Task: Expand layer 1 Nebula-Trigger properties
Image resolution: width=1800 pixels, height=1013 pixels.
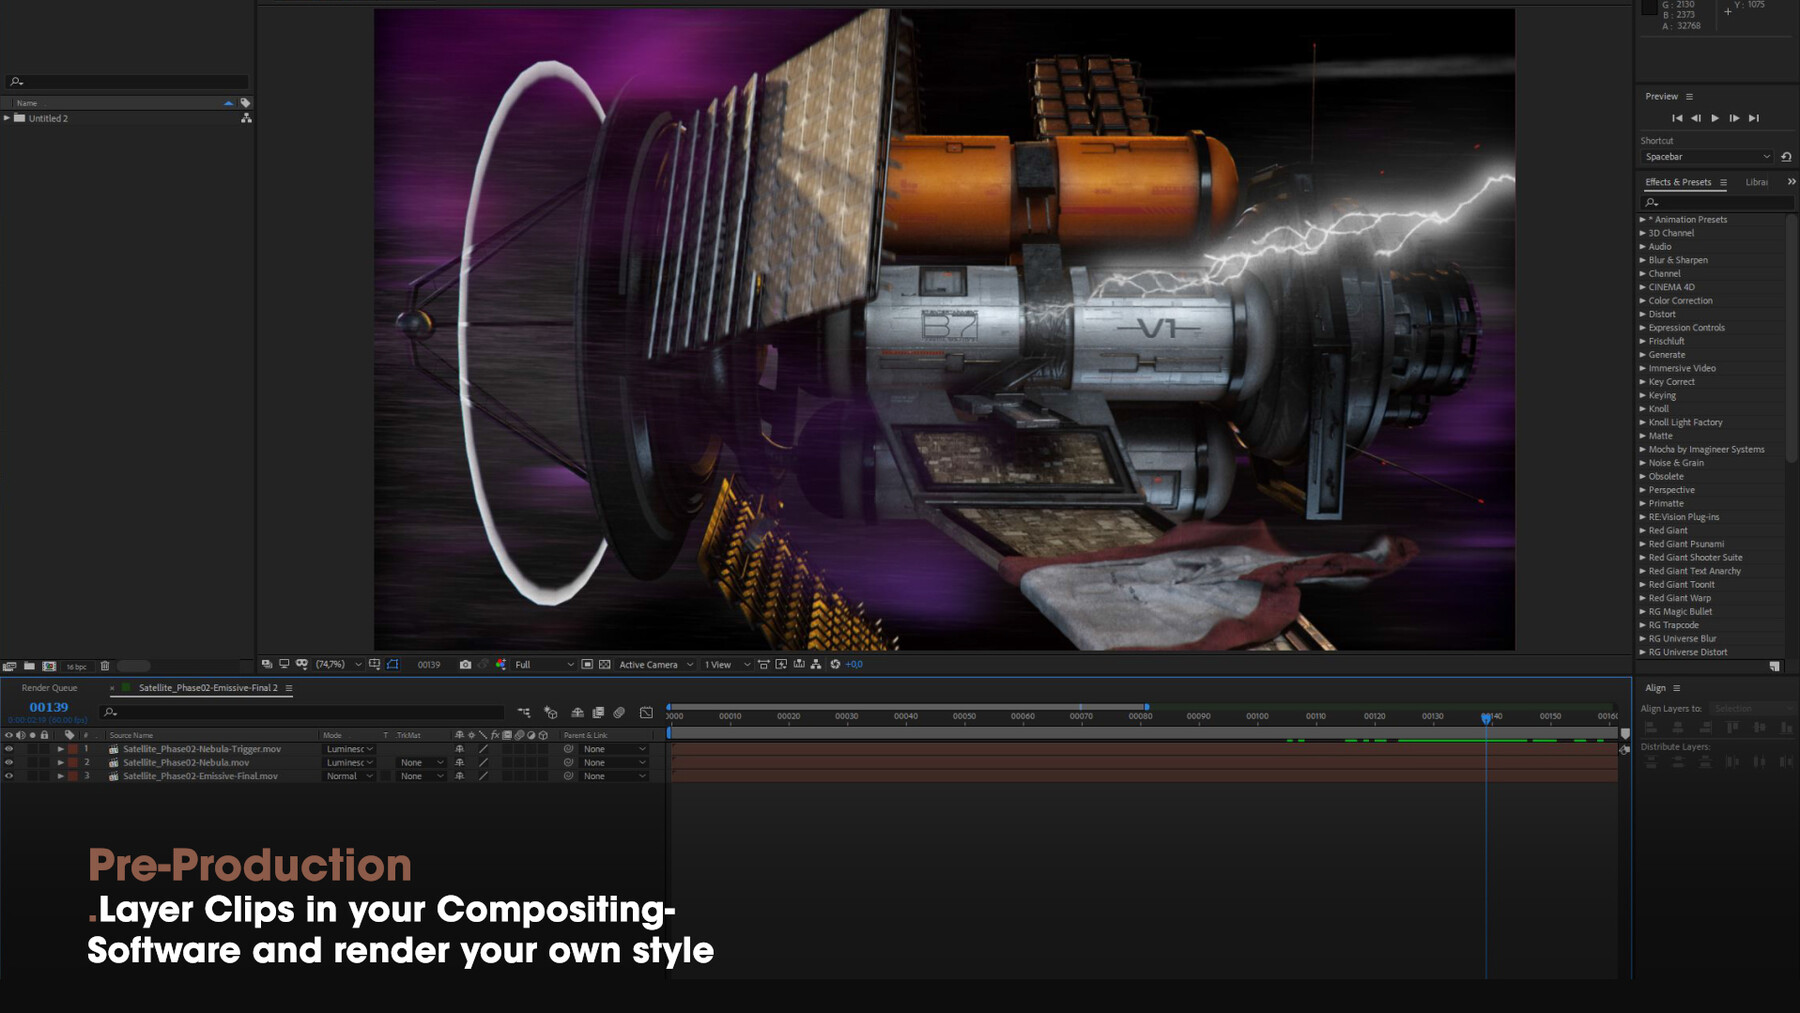Action: (60, 749)
